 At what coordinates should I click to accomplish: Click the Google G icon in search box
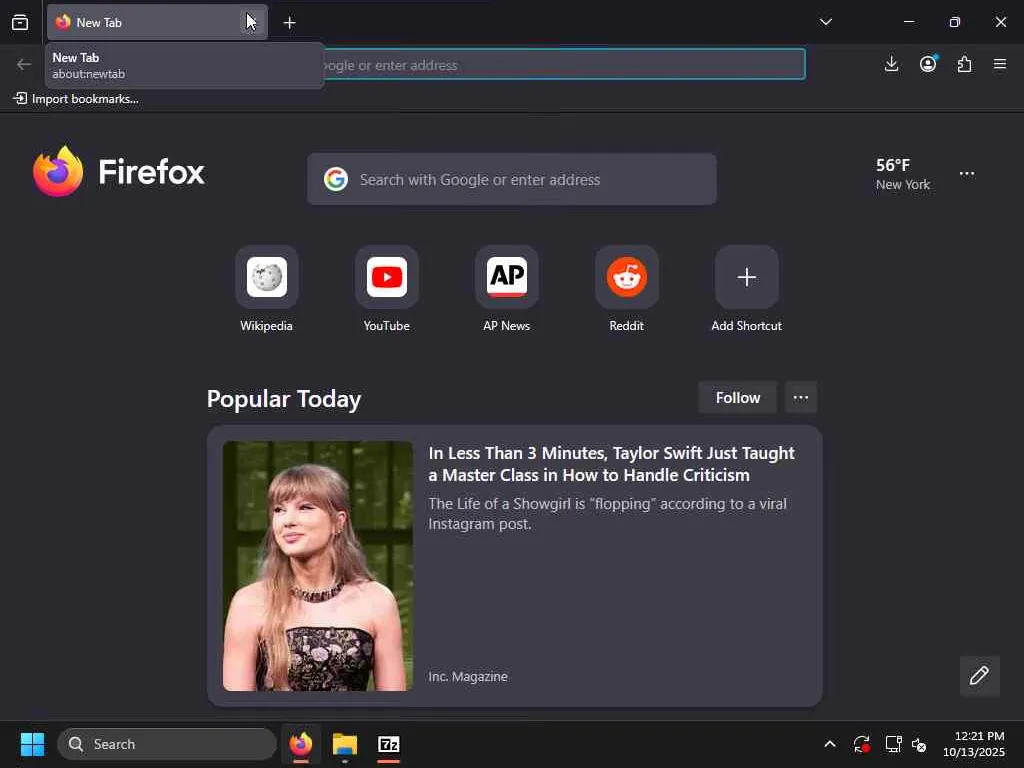click(336, 179)
